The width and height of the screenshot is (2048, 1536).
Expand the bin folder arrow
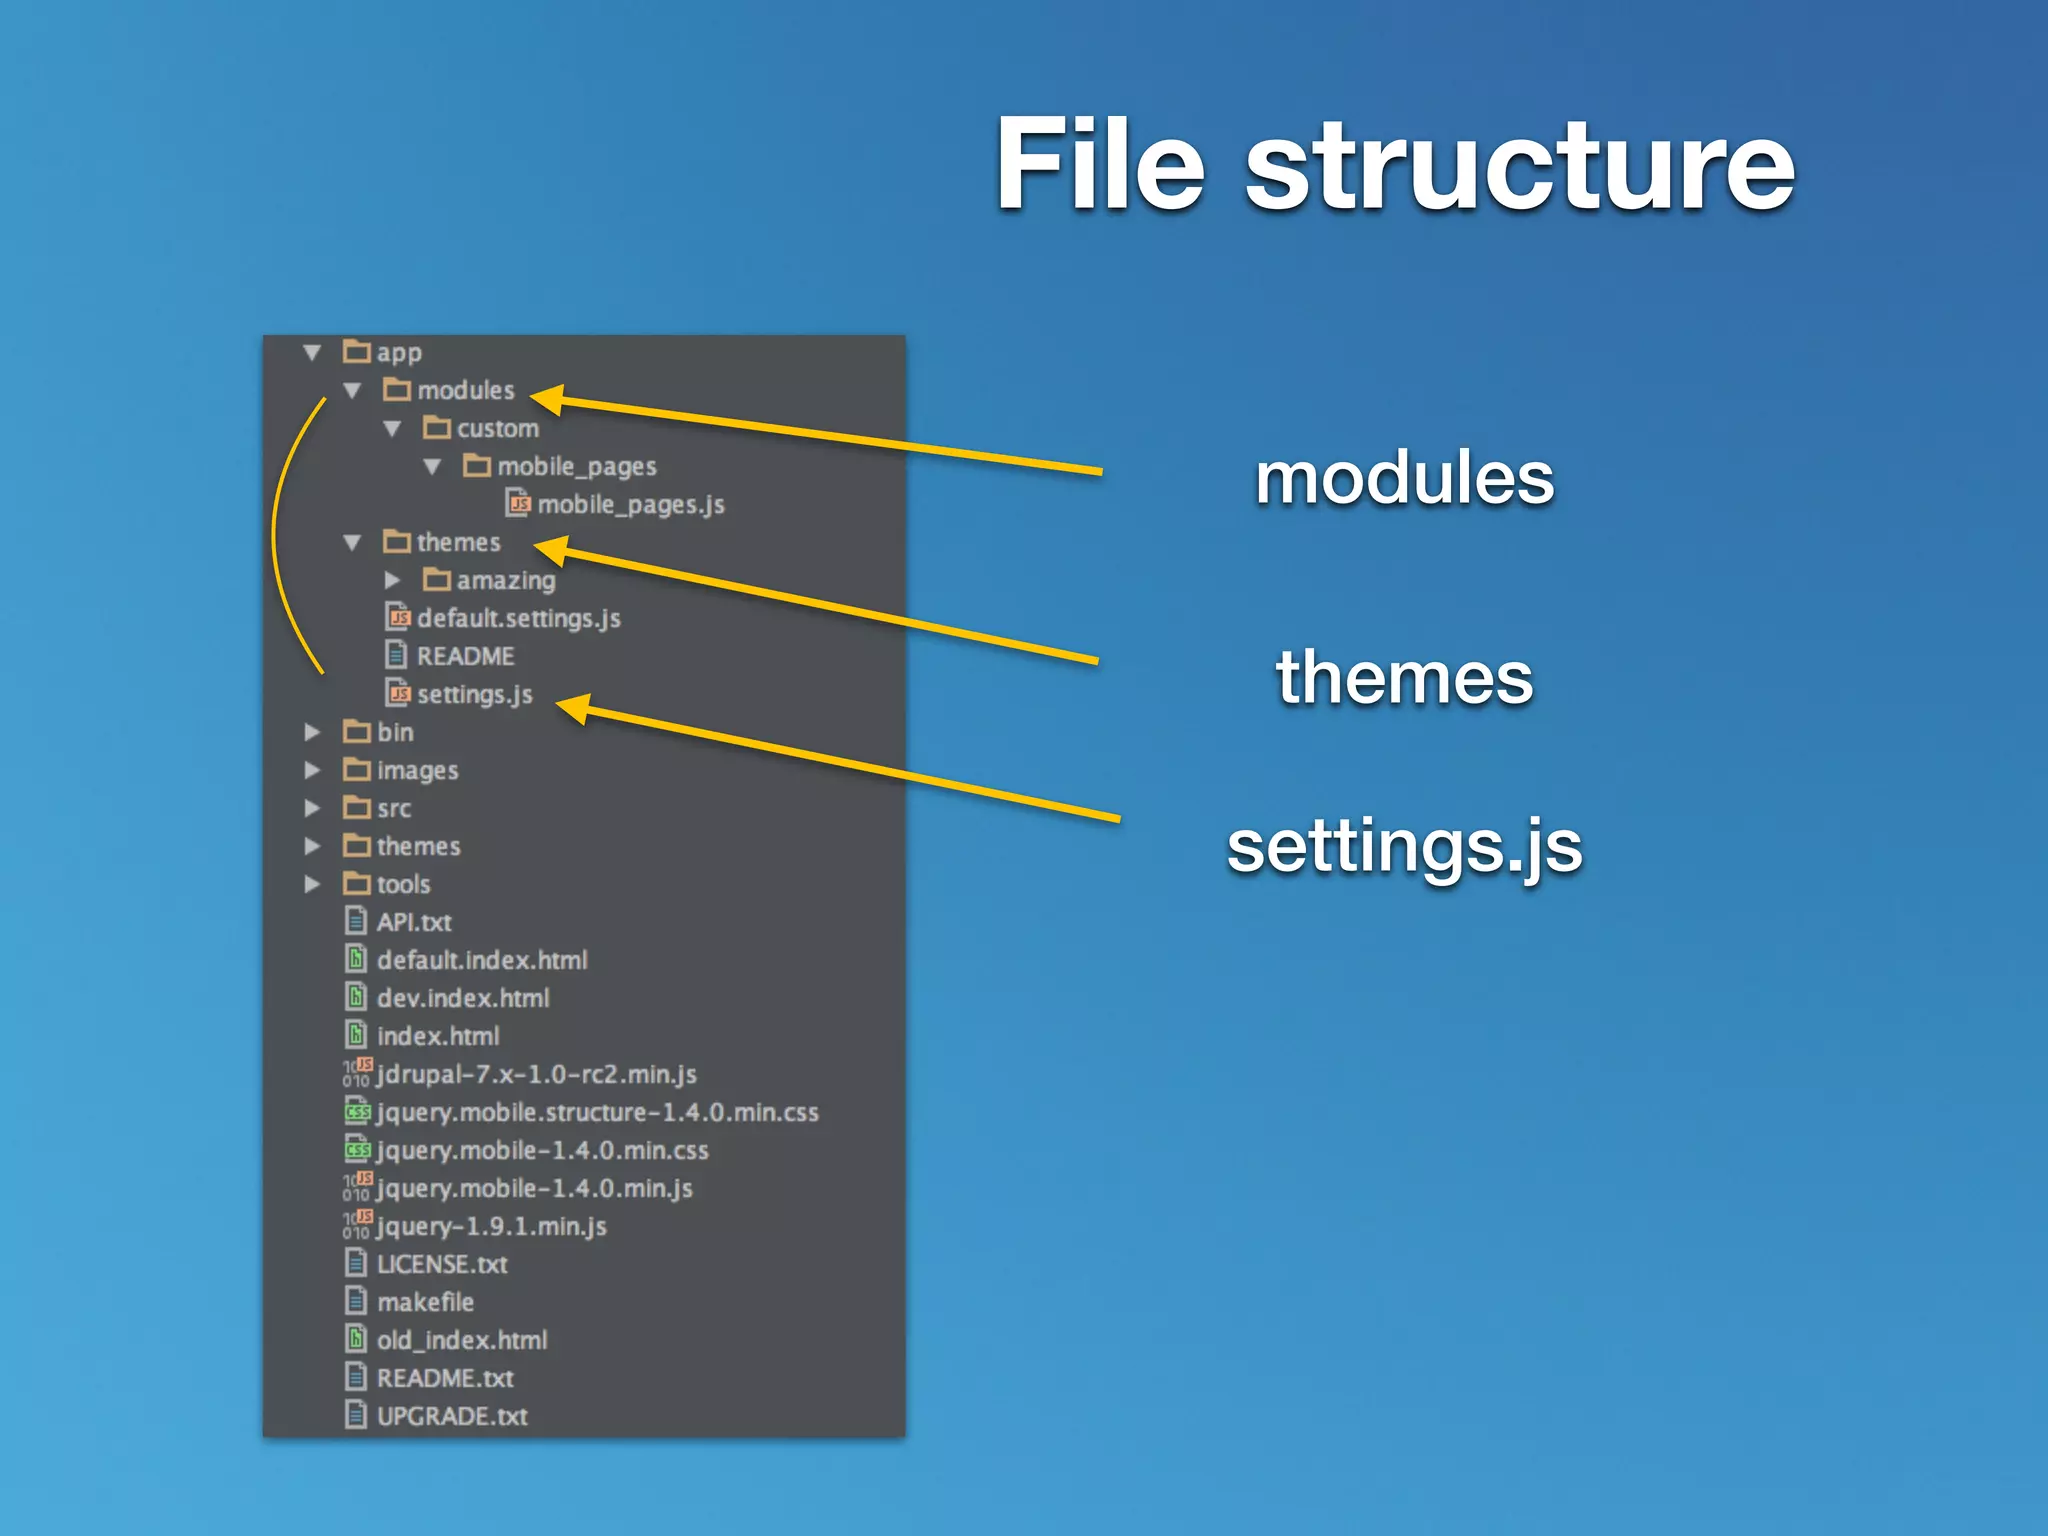(x=312, y=732)
